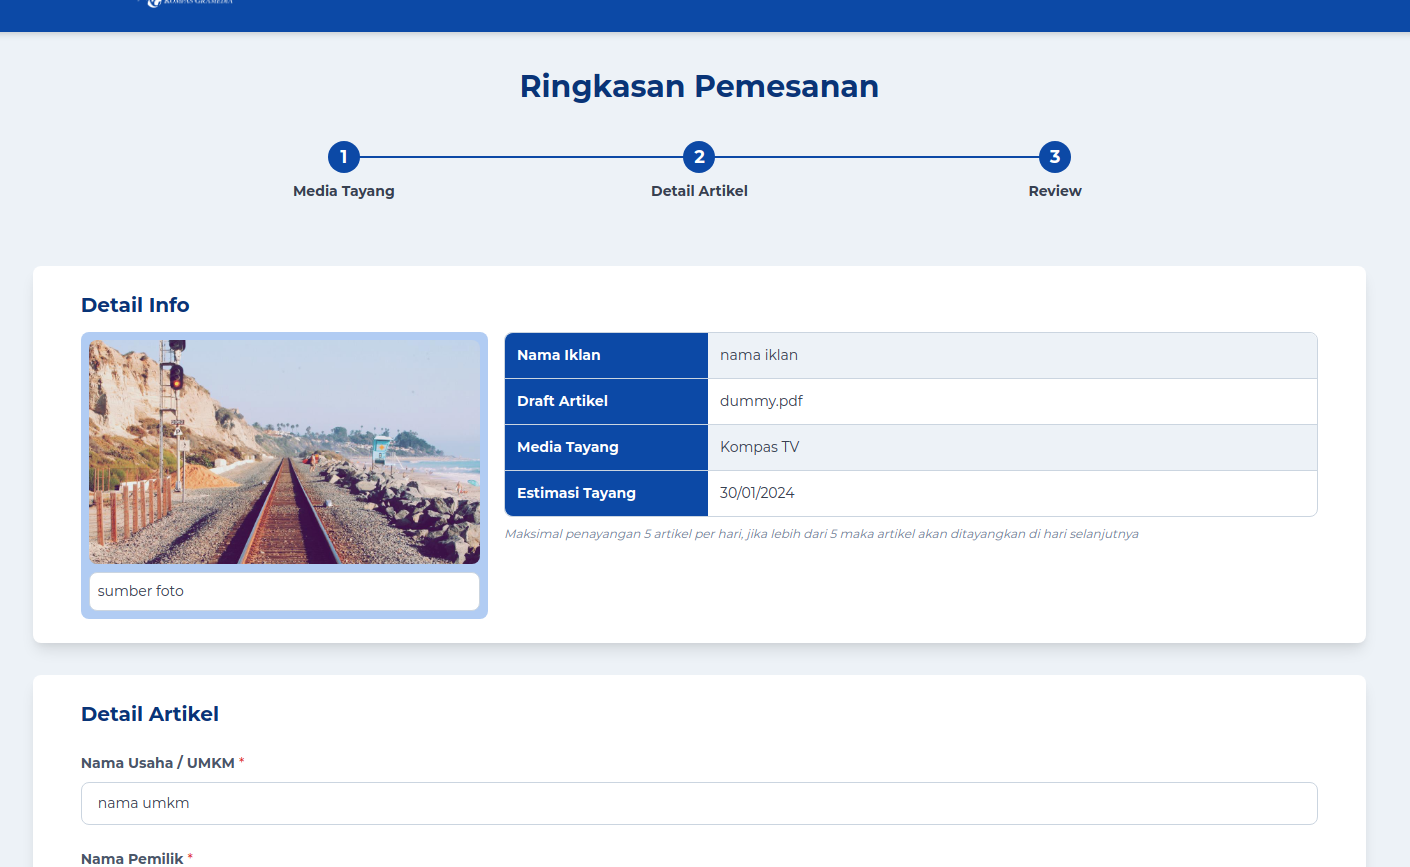Open the railway beach photo thumbnail
1410x867 pixels.
pyautogui.click(x=284, y=452)
